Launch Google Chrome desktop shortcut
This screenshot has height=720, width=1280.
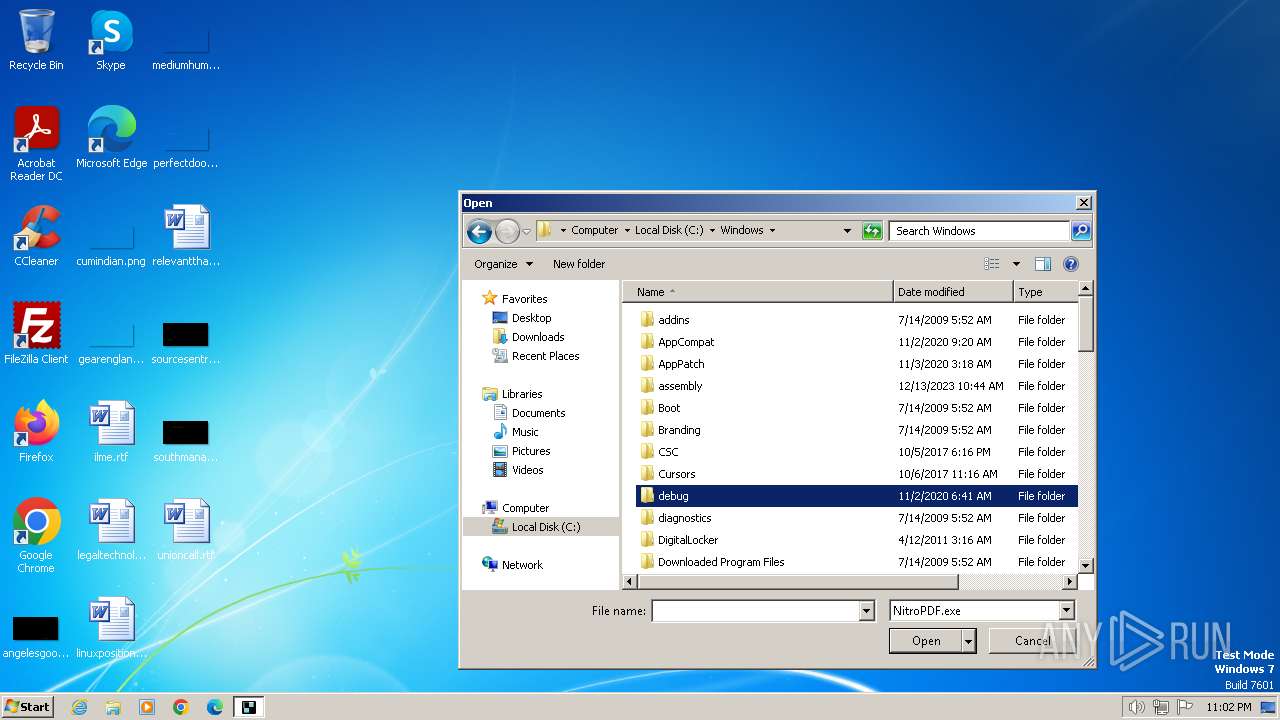[36, 536]
